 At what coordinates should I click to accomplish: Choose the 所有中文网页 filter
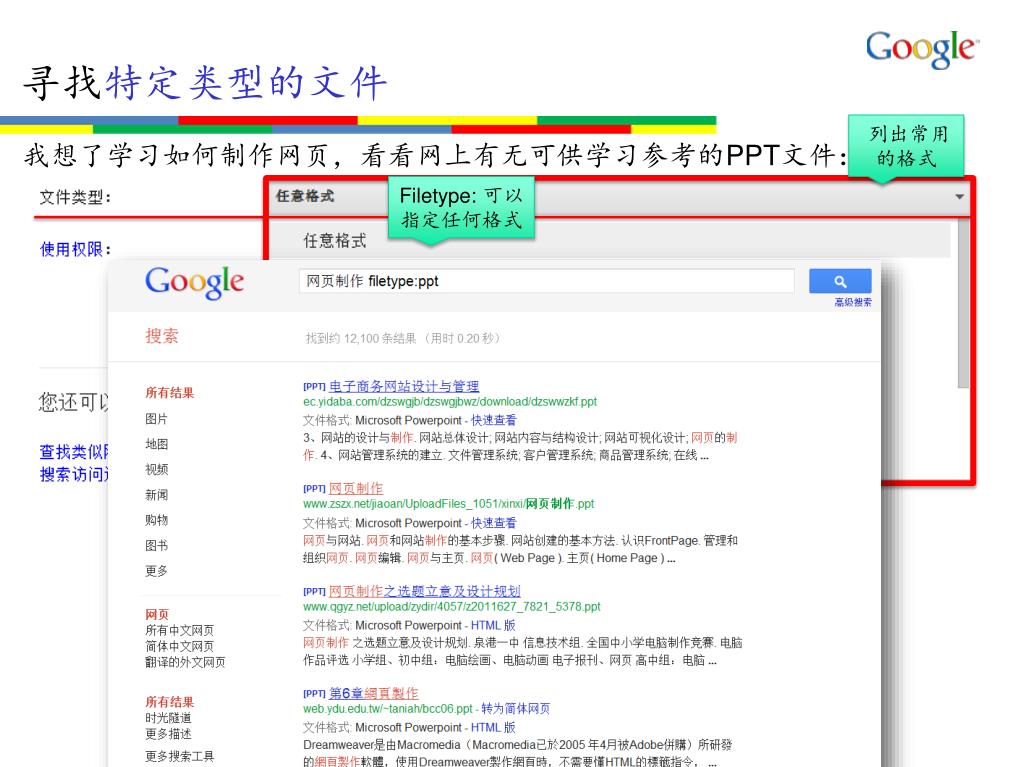point(179,630)
